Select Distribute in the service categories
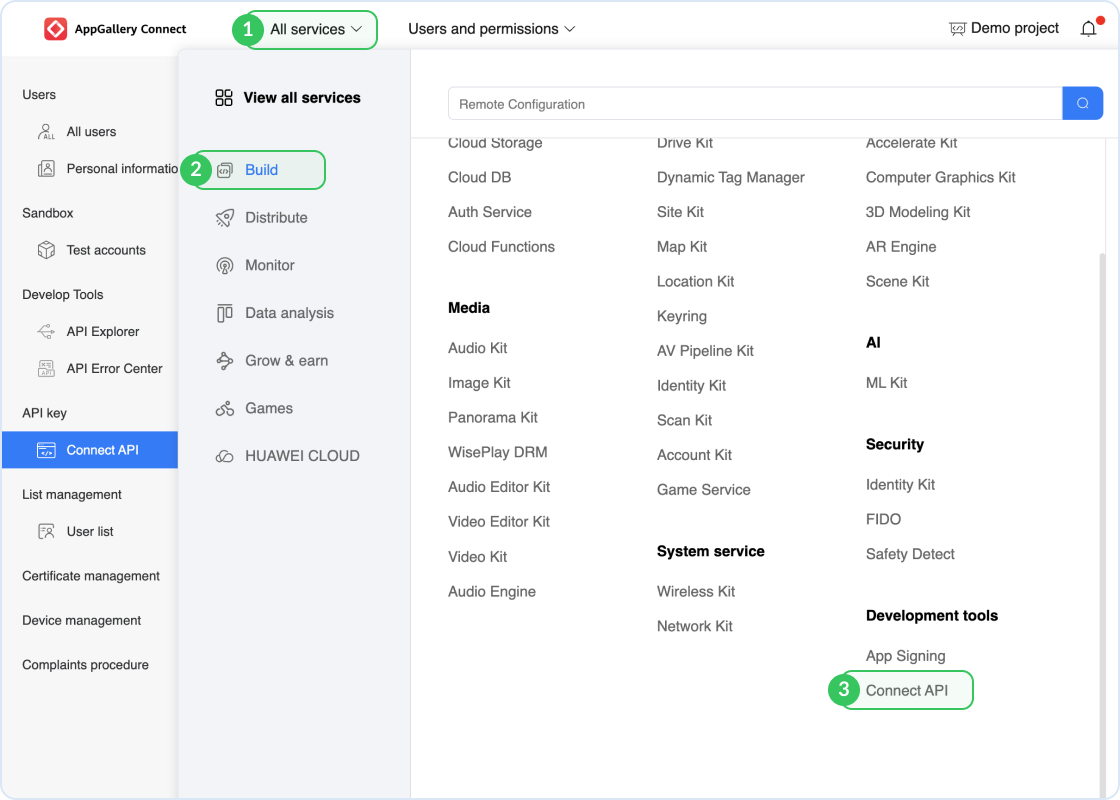 (276, 218)
